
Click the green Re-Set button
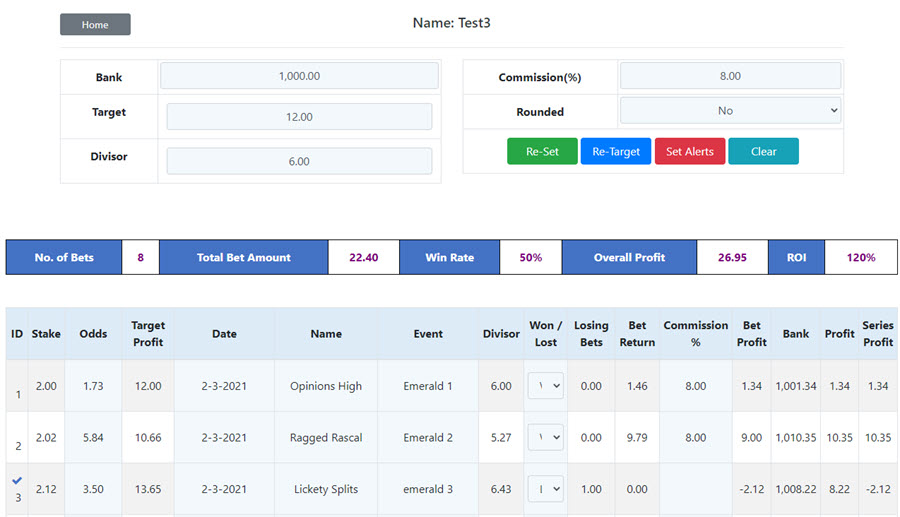tap(542, 151)
